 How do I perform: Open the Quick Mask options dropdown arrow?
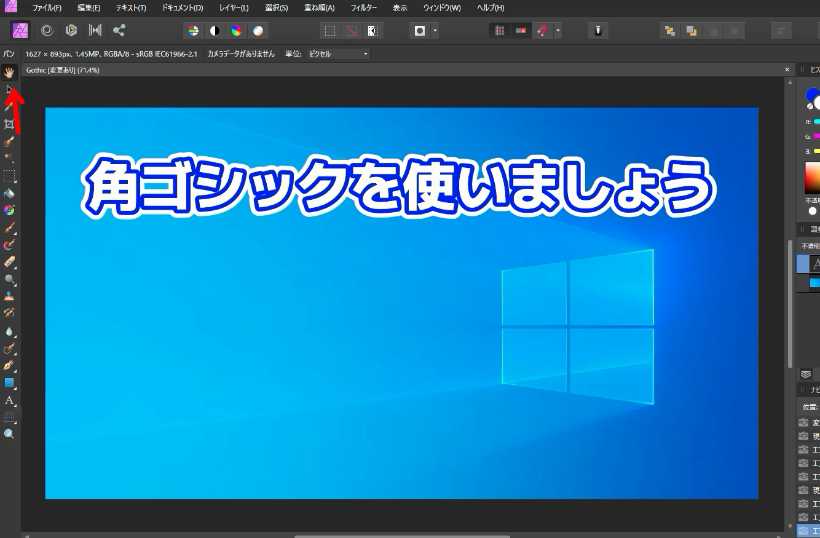coord(435,31)
